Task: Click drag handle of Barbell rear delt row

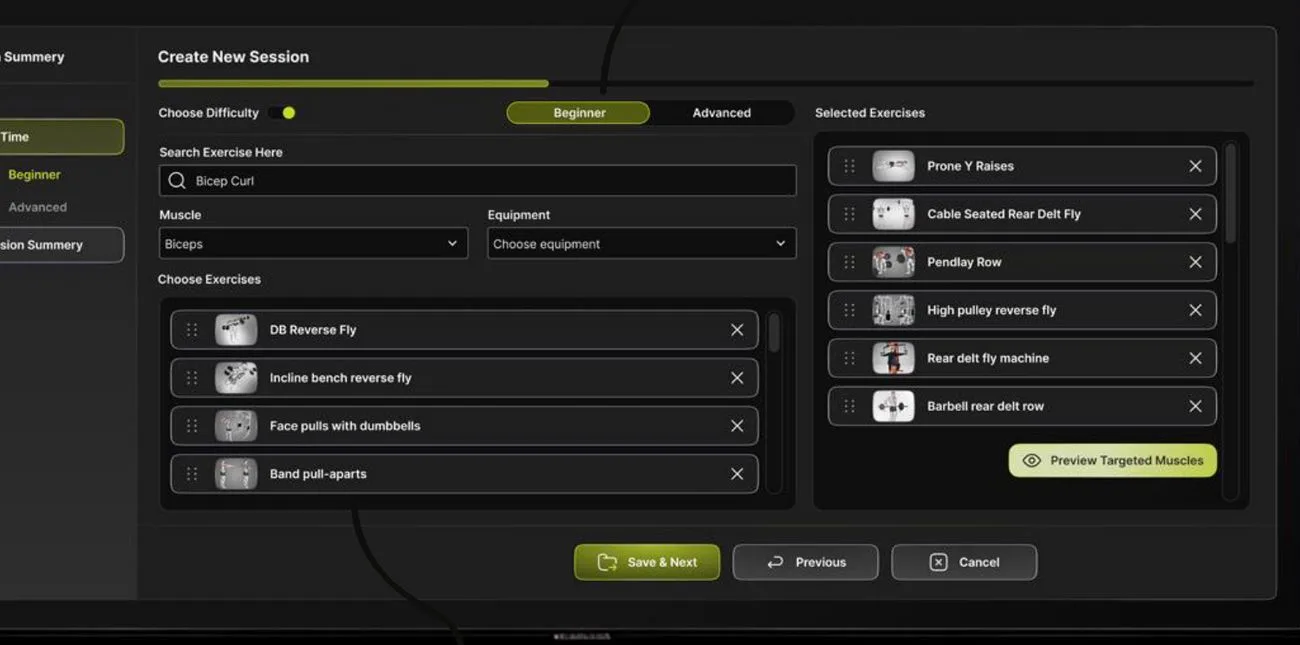Action: (x=849, y=406)
